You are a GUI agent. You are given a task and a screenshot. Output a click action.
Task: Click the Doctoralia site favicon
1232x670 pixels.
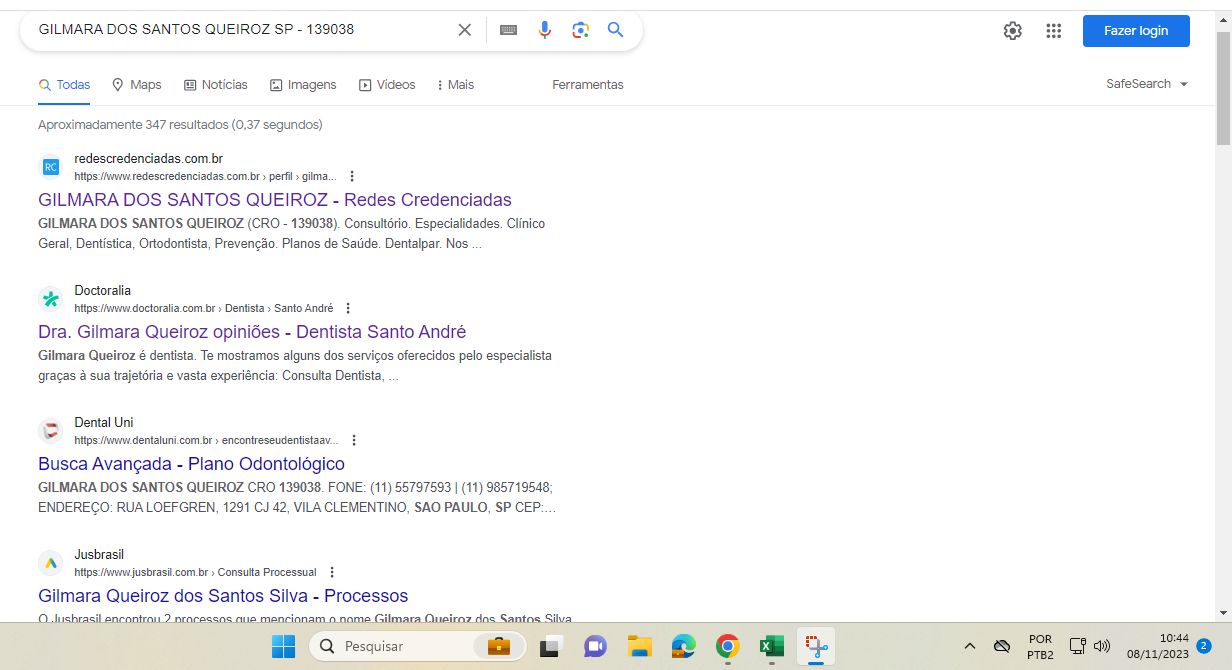pyautogui.click(x=50, y=299)
